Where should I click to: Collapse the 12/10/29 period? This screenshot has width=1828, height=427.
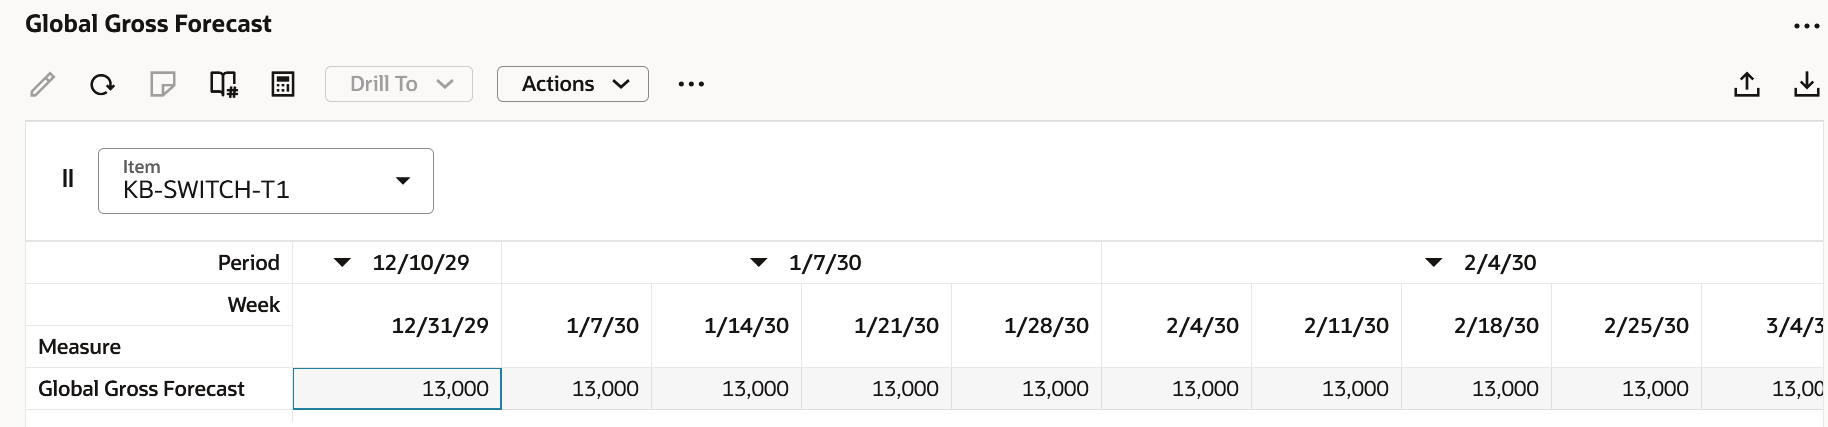(342, 263)
